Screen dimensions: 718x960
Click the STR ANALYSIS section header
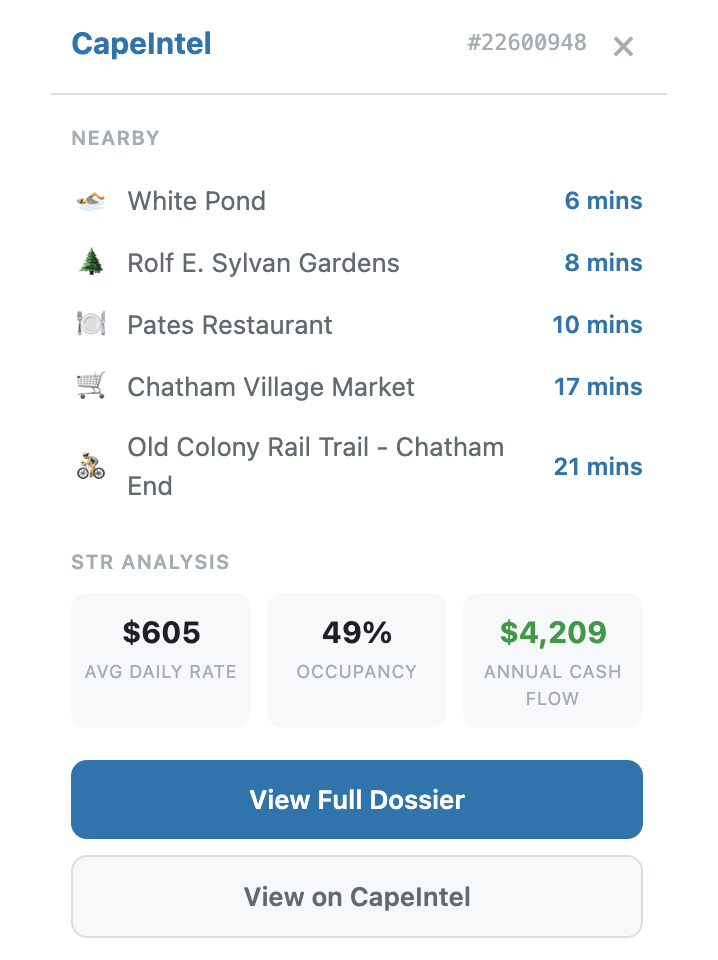point(150,562)
